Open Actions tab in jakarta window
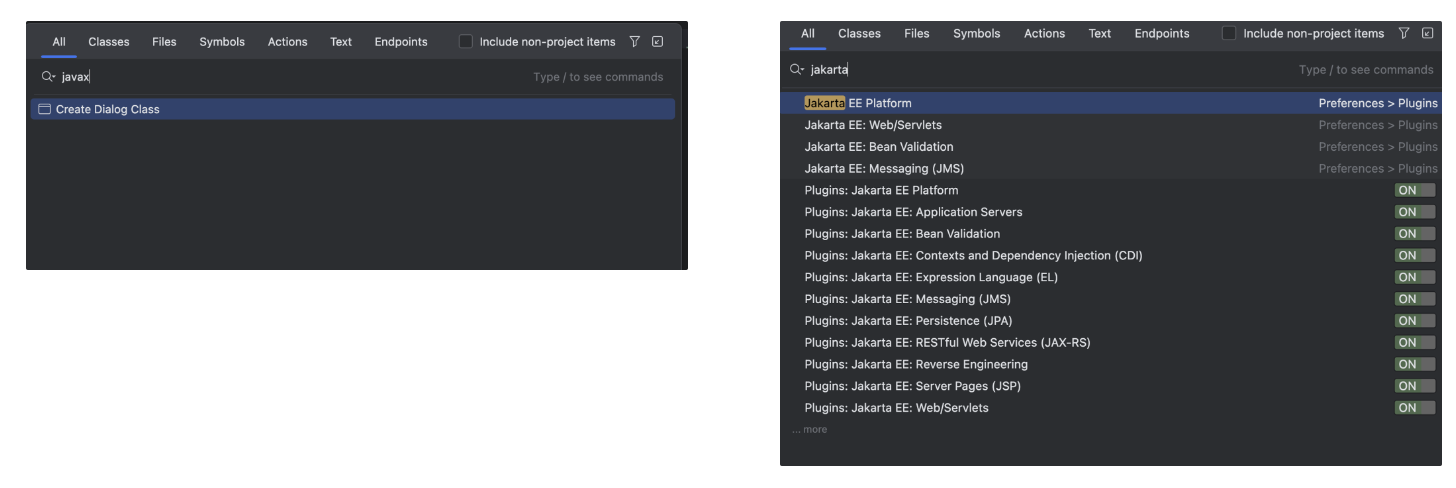The image size is (1456, 488). [1044, 34]
